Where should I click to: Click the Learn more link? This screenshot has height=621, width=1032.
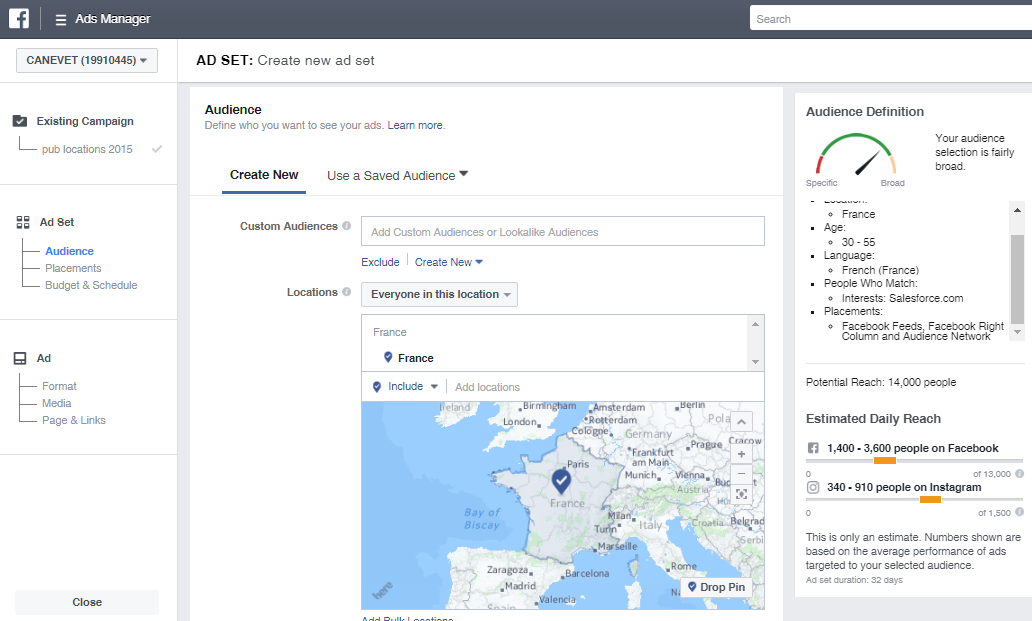click(415, 125)
